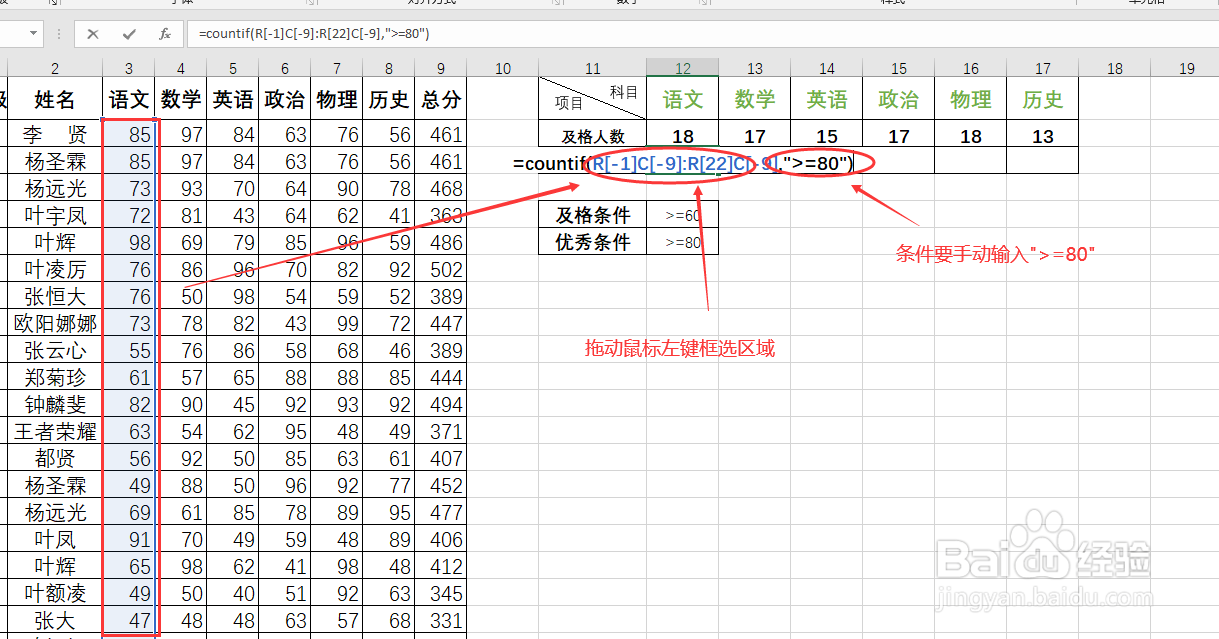The height and width of the screenshot is (639, 1219).
Task: Click the 语文 header cell in column 3
Action: point(129,99)
